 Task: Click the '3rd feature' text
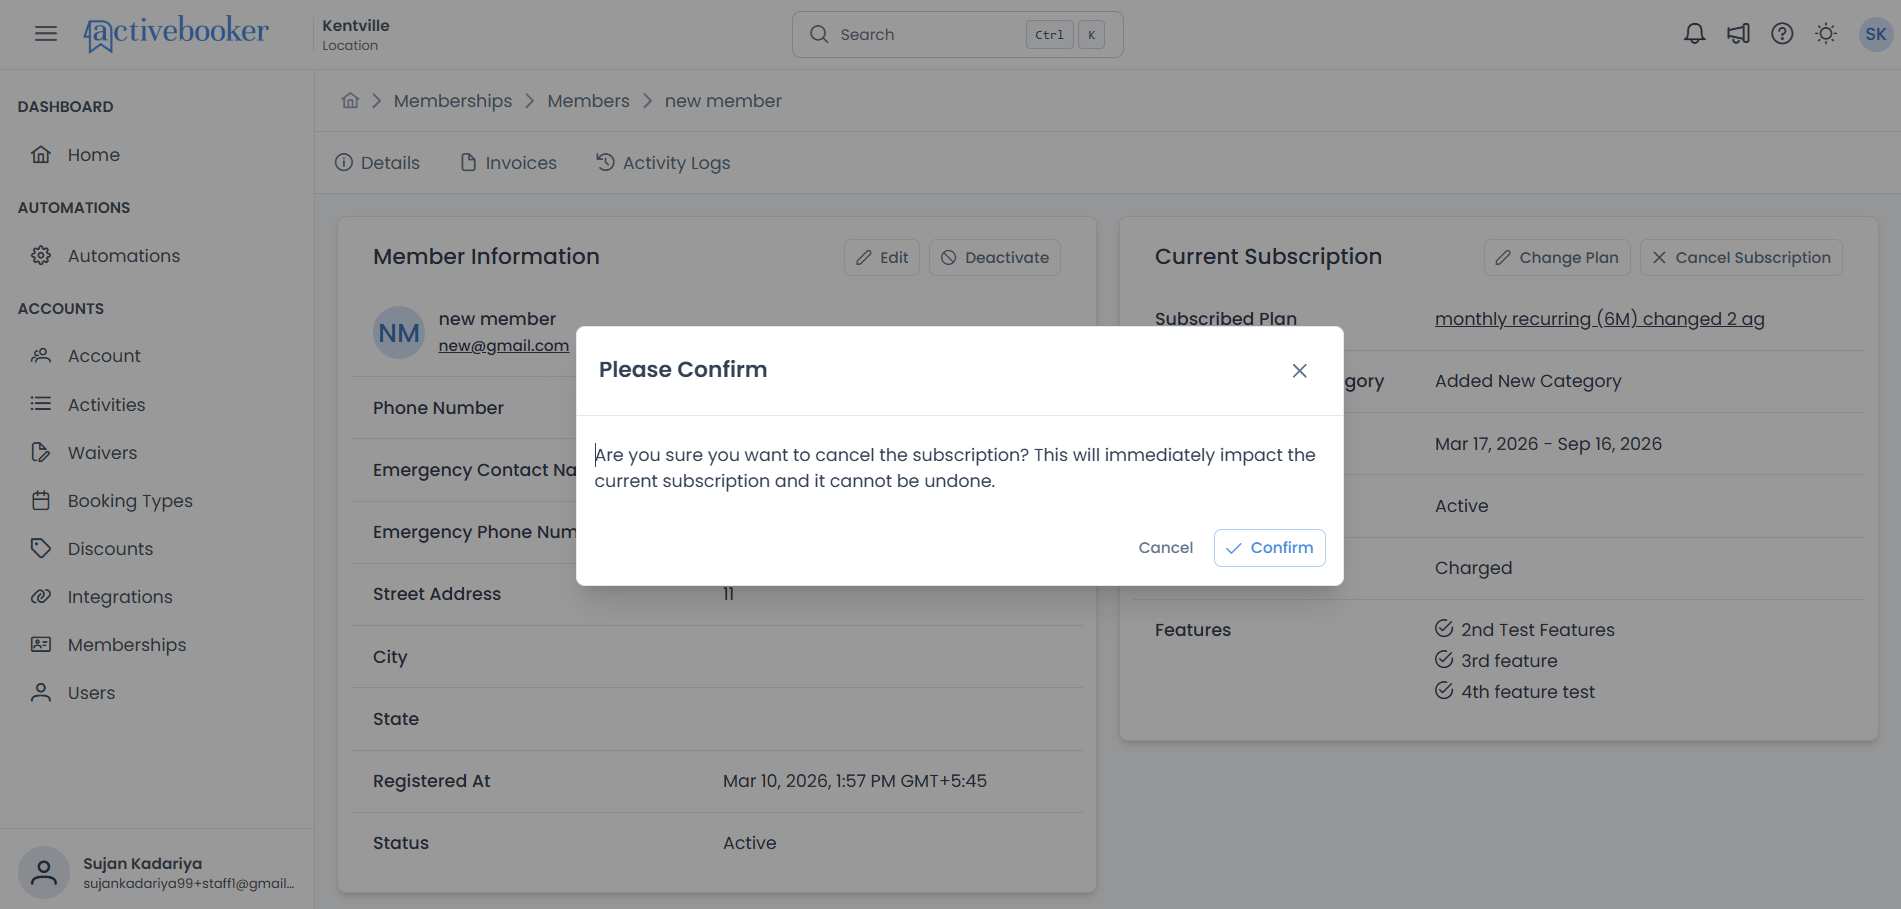(1509, 661)
